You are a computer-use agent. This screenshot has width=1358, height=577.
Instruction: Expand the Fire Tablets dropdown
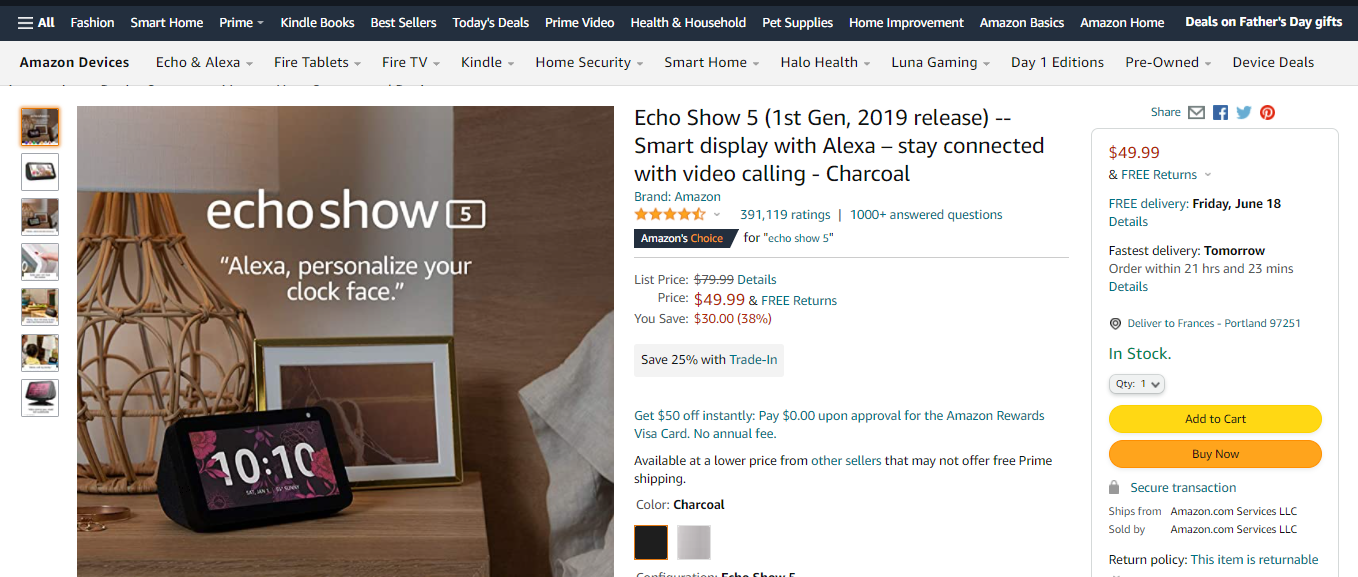pos(318,62)
